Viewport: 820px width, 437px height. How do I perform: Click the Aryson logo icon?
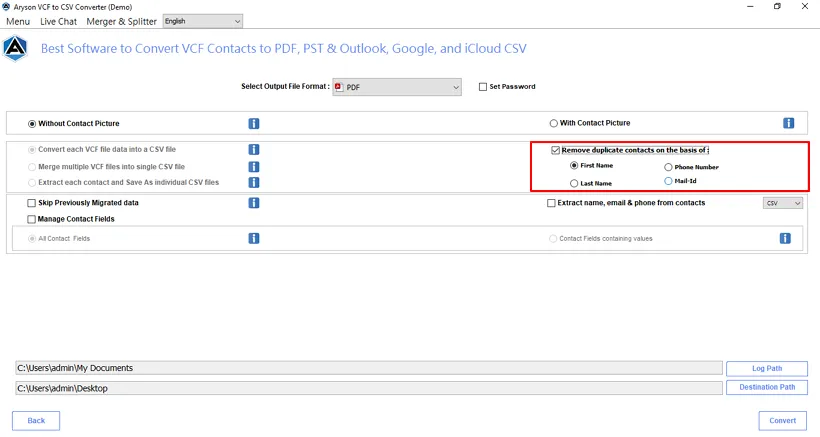tap(15, 49)
